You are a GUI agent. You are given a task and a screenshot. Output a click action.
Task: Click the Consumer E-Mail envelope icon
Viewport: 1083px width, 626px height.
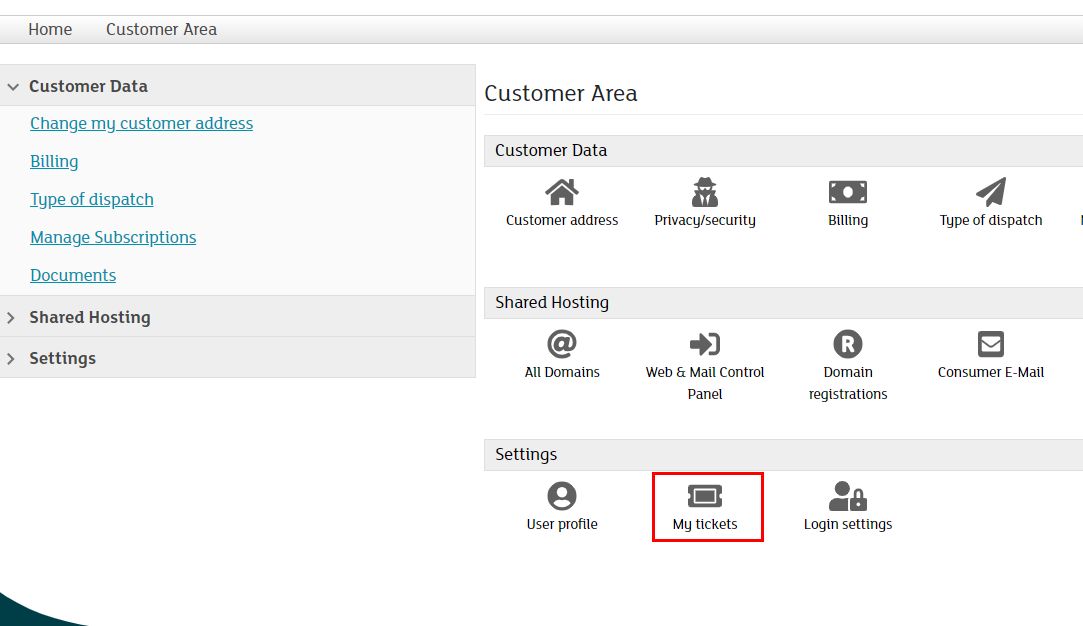pos(990,344)
